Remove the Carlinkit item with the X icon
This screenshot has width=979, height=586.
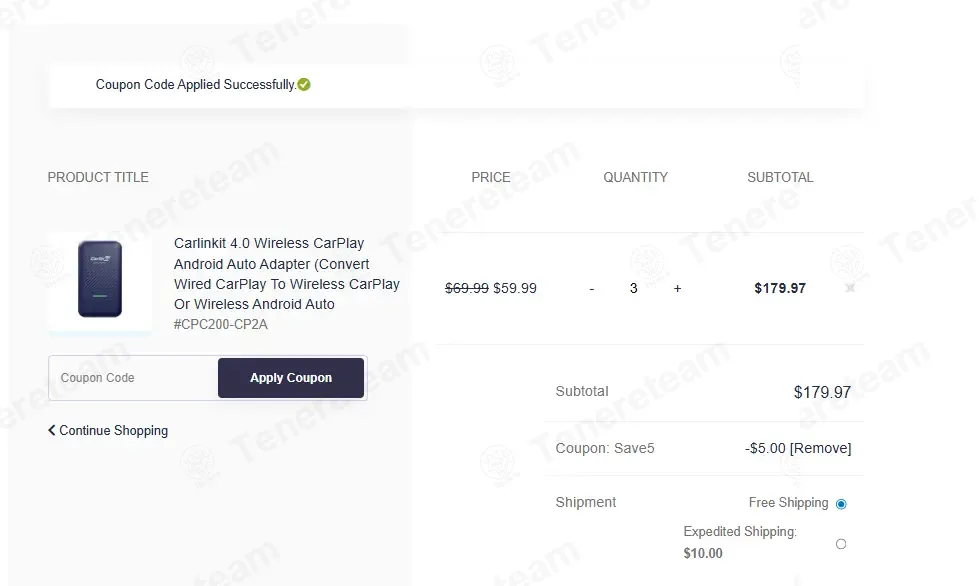pos(850,288)
